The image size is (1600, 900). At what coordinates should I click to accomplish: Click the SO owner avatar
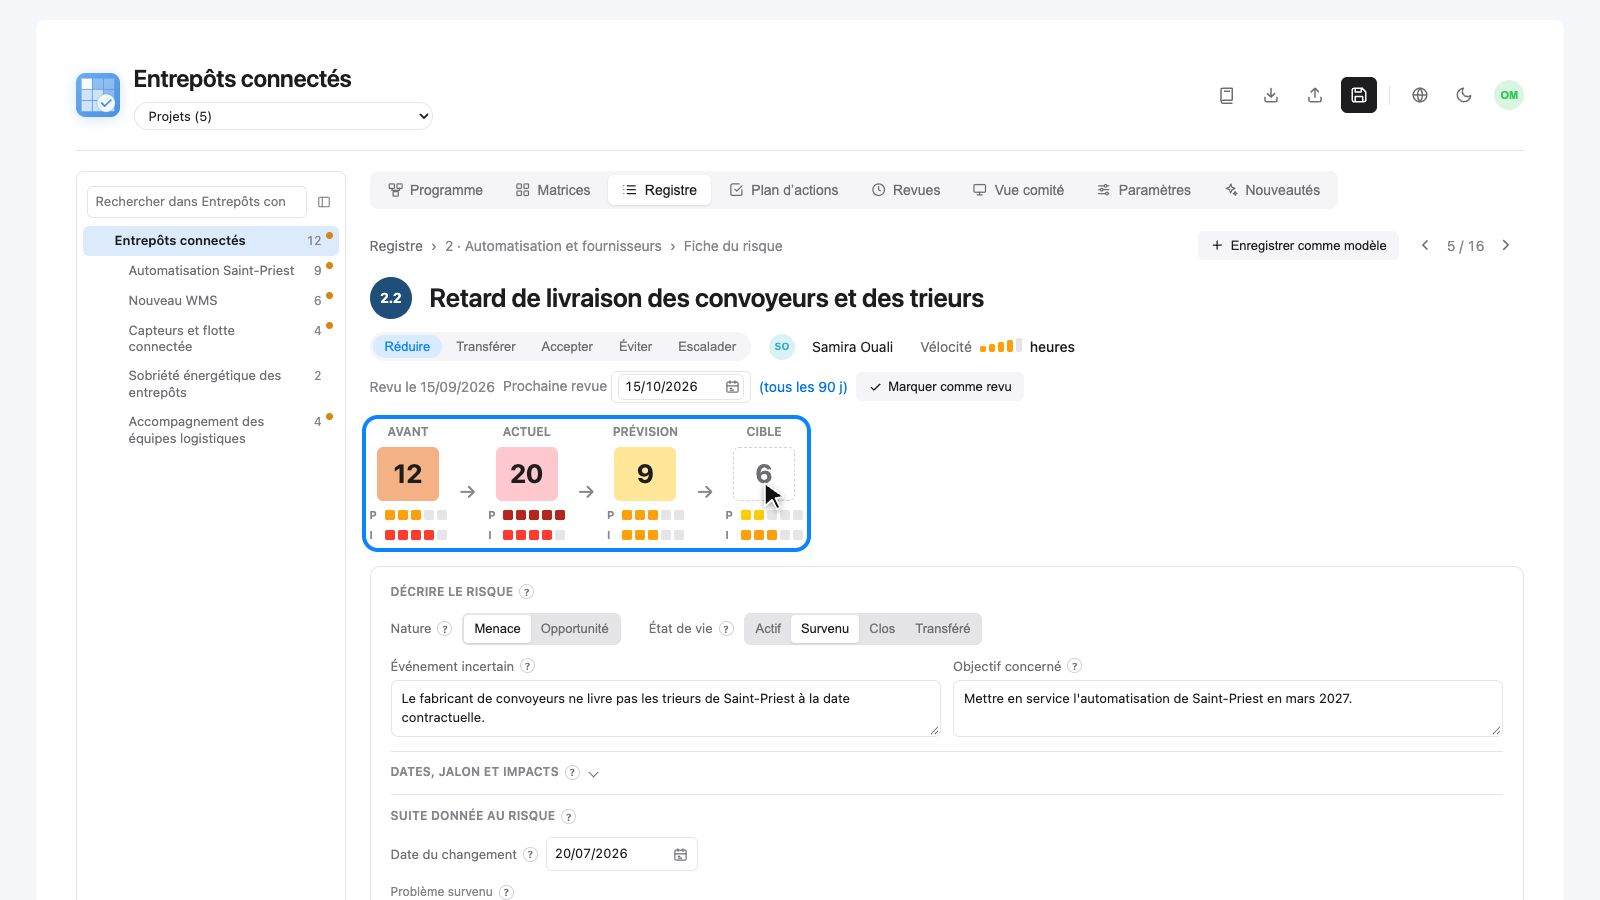coord(782,347)
